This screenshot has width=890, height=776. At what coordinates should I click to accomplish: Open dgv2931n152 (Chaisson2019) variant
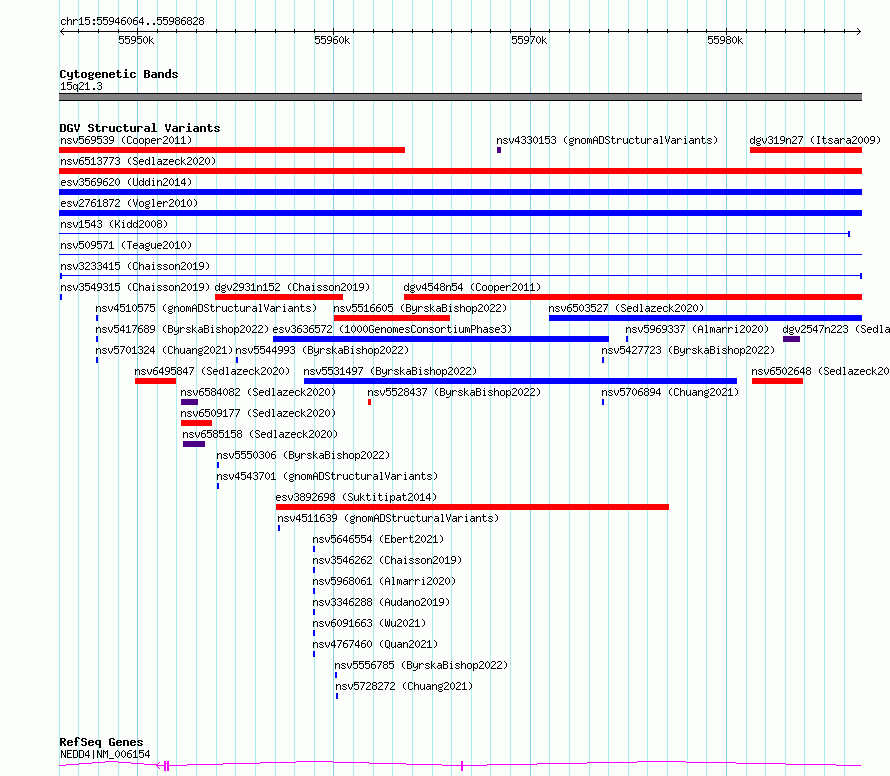click(x=292, y=287)
